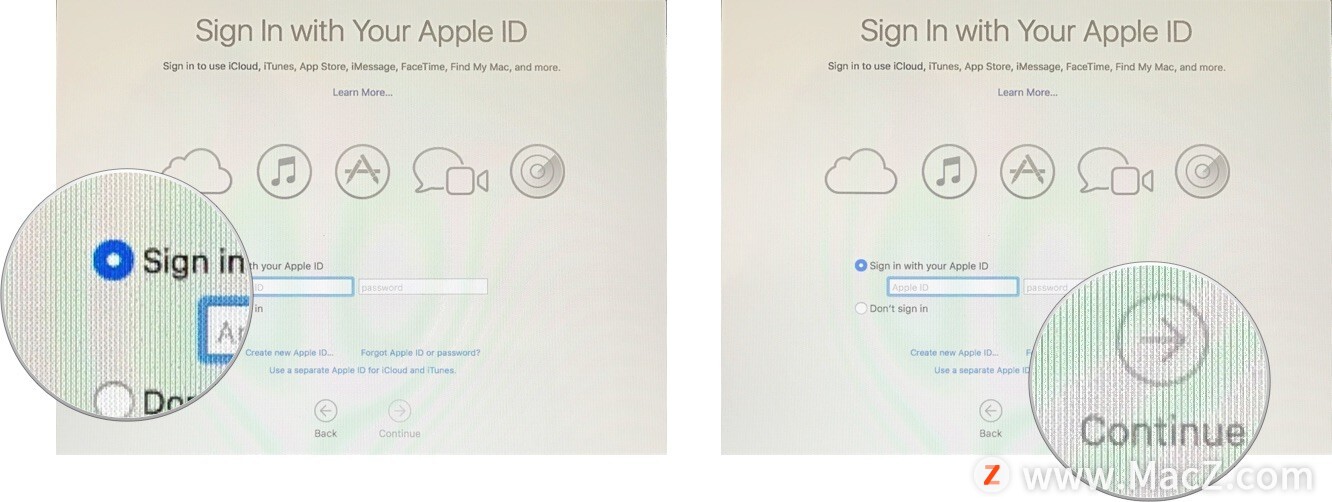Select the 'Don't sign in' radio, right panel
Viewport: 1332px width, 502px height.
(x=861, y=309)
